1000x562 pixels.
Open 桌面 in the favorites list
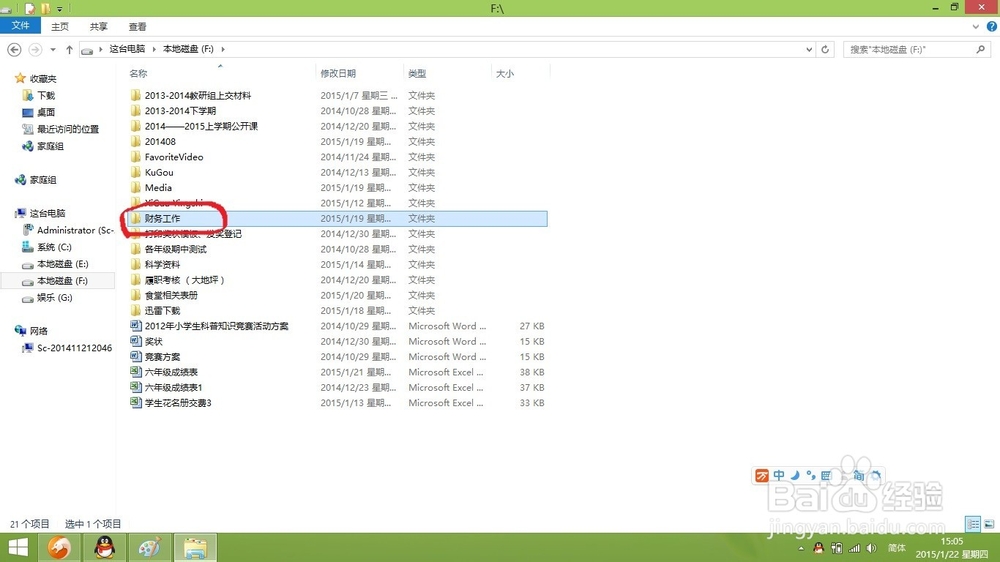coord(46,112)
